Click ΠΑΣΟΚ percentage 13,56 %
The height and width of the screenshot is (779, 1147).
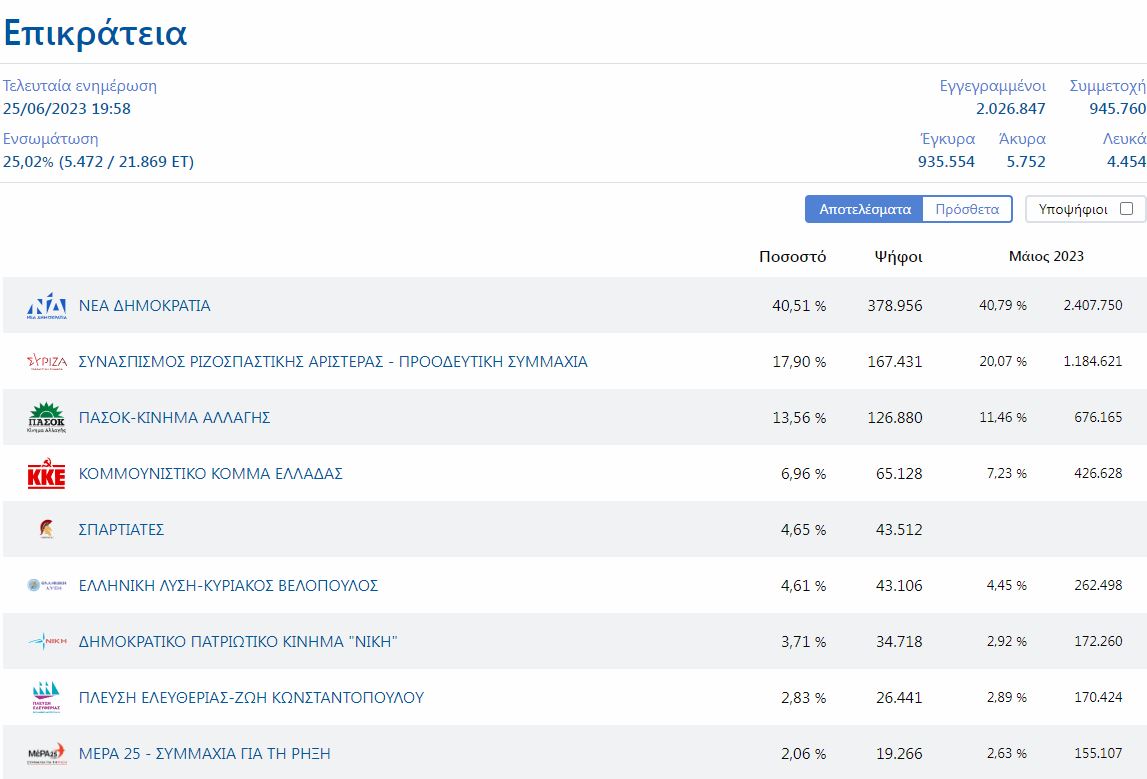(x=799, y=418)
